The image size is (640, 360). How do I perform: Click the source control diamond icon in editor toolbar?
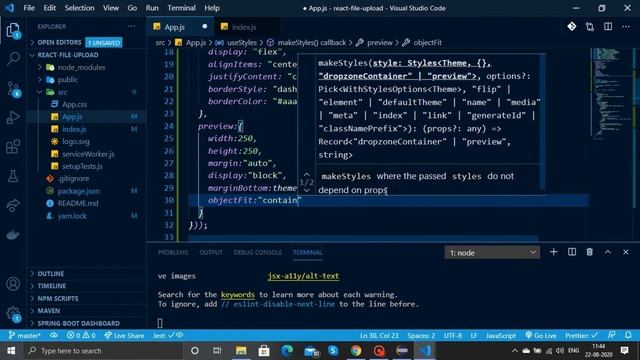[571, 27]
